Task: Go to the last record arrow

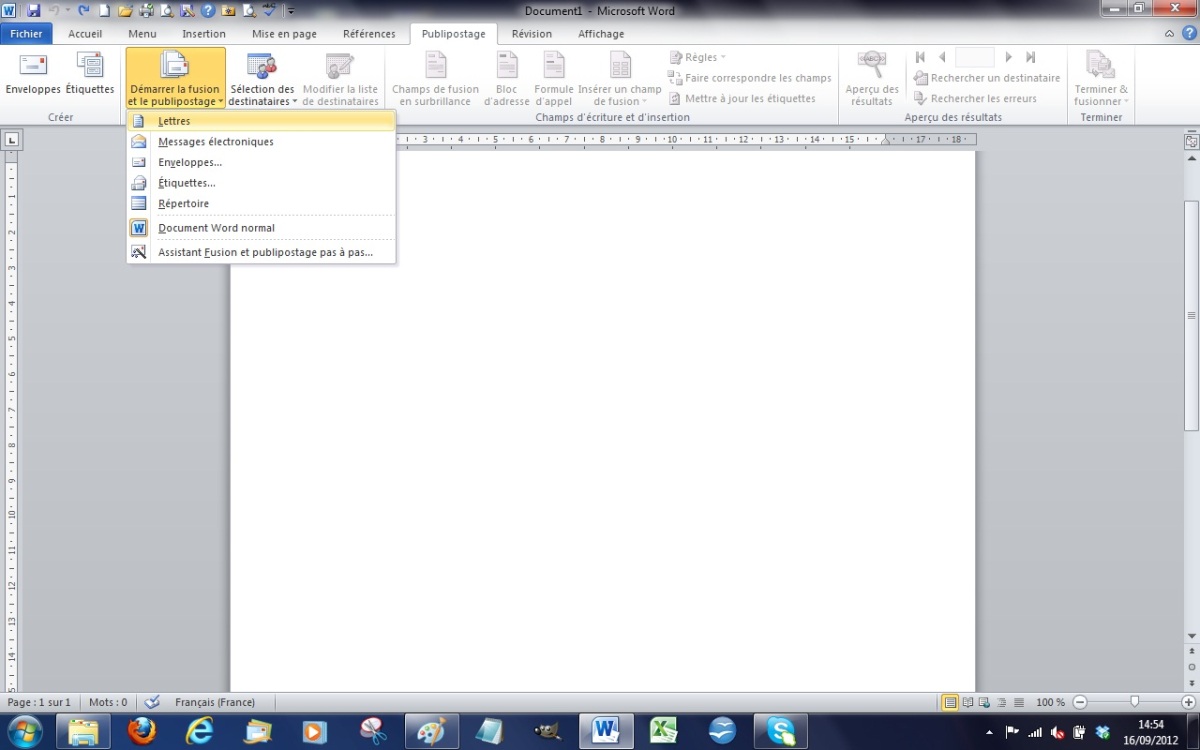Action: point(1031,57)
